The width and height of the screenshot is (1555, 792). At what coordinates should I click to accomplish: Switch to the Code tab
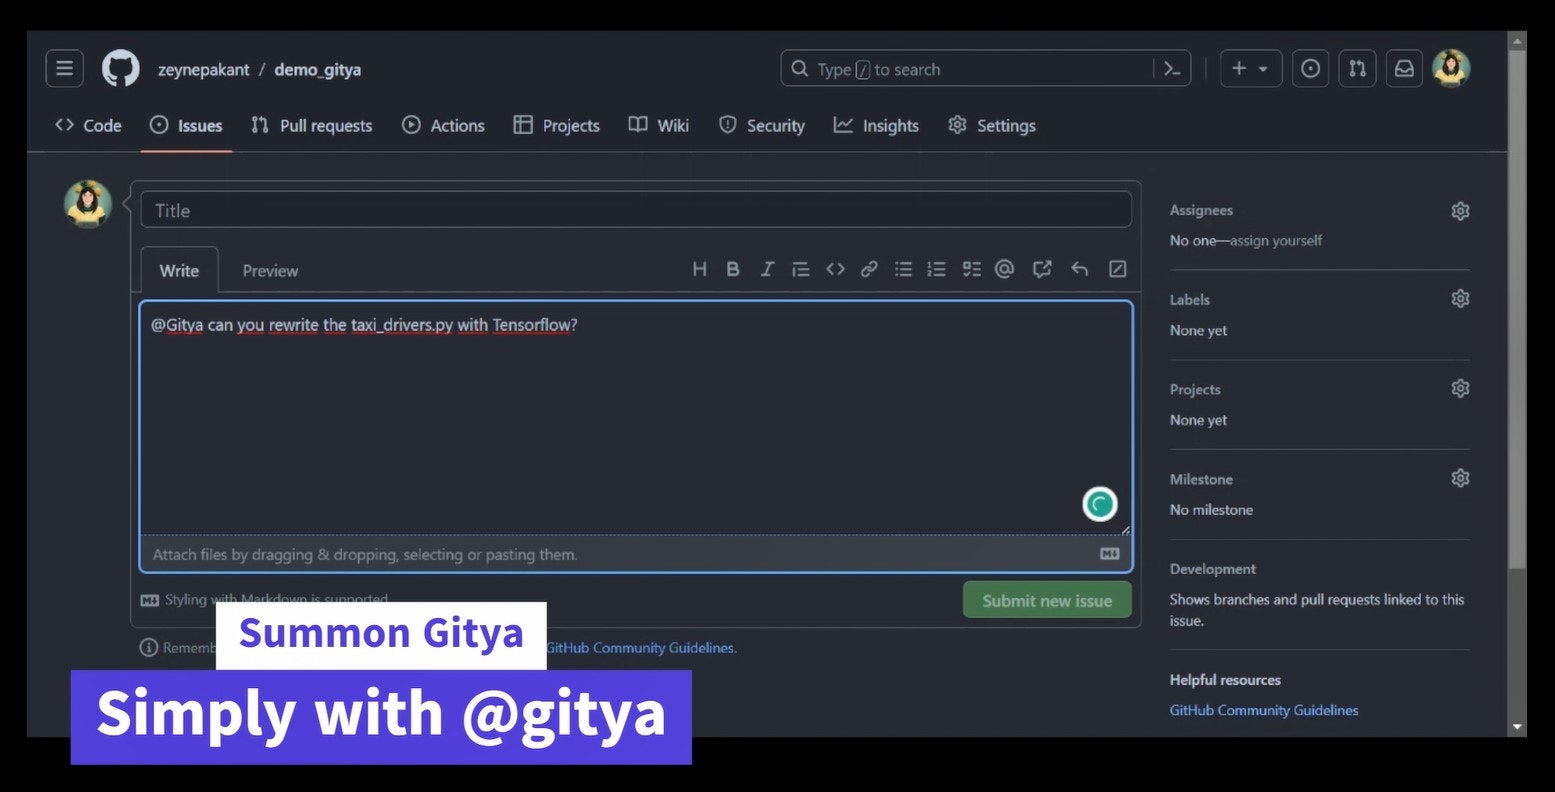tap(88, 125)
